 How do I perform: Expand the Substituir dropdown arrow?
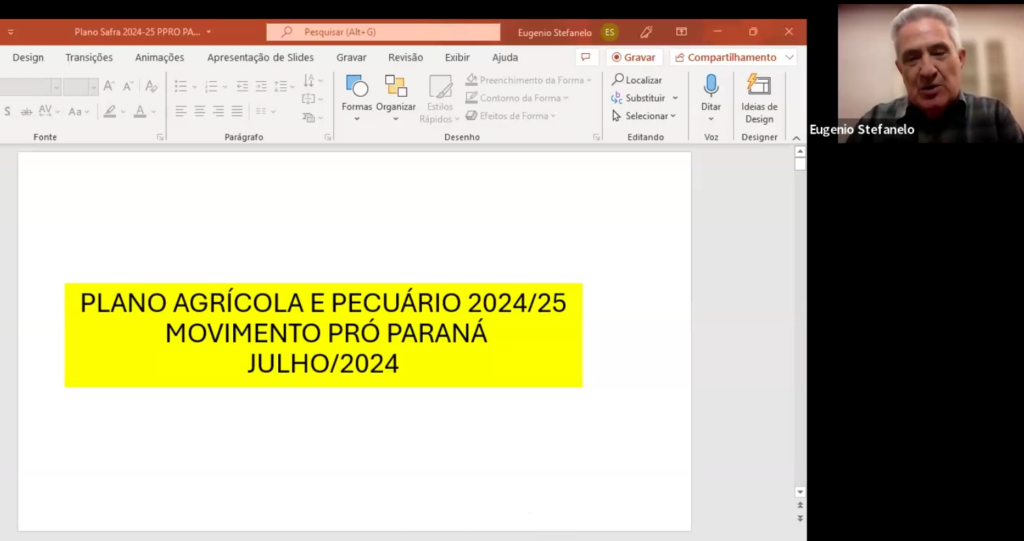click(x=675, y=98)
